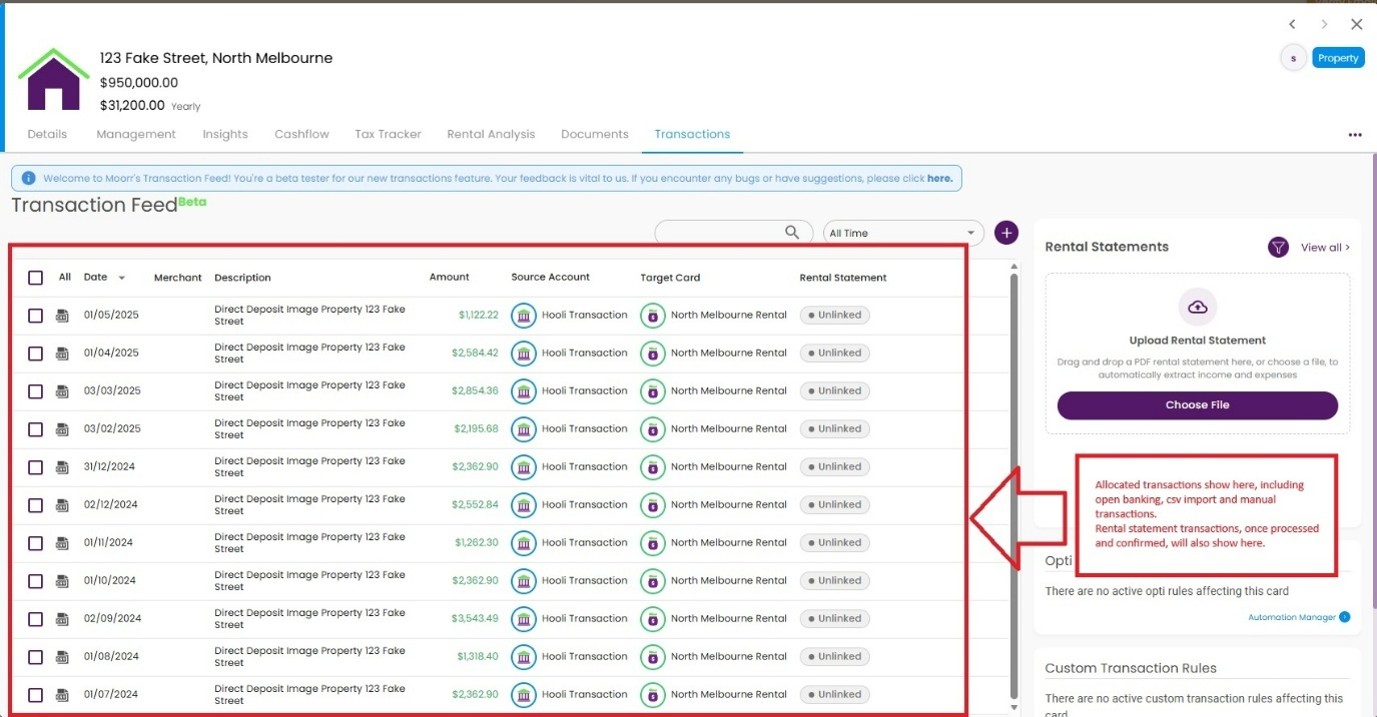Open the Insights tab
This screenshot has height=717, width=1377.
(x=225, y=134)
